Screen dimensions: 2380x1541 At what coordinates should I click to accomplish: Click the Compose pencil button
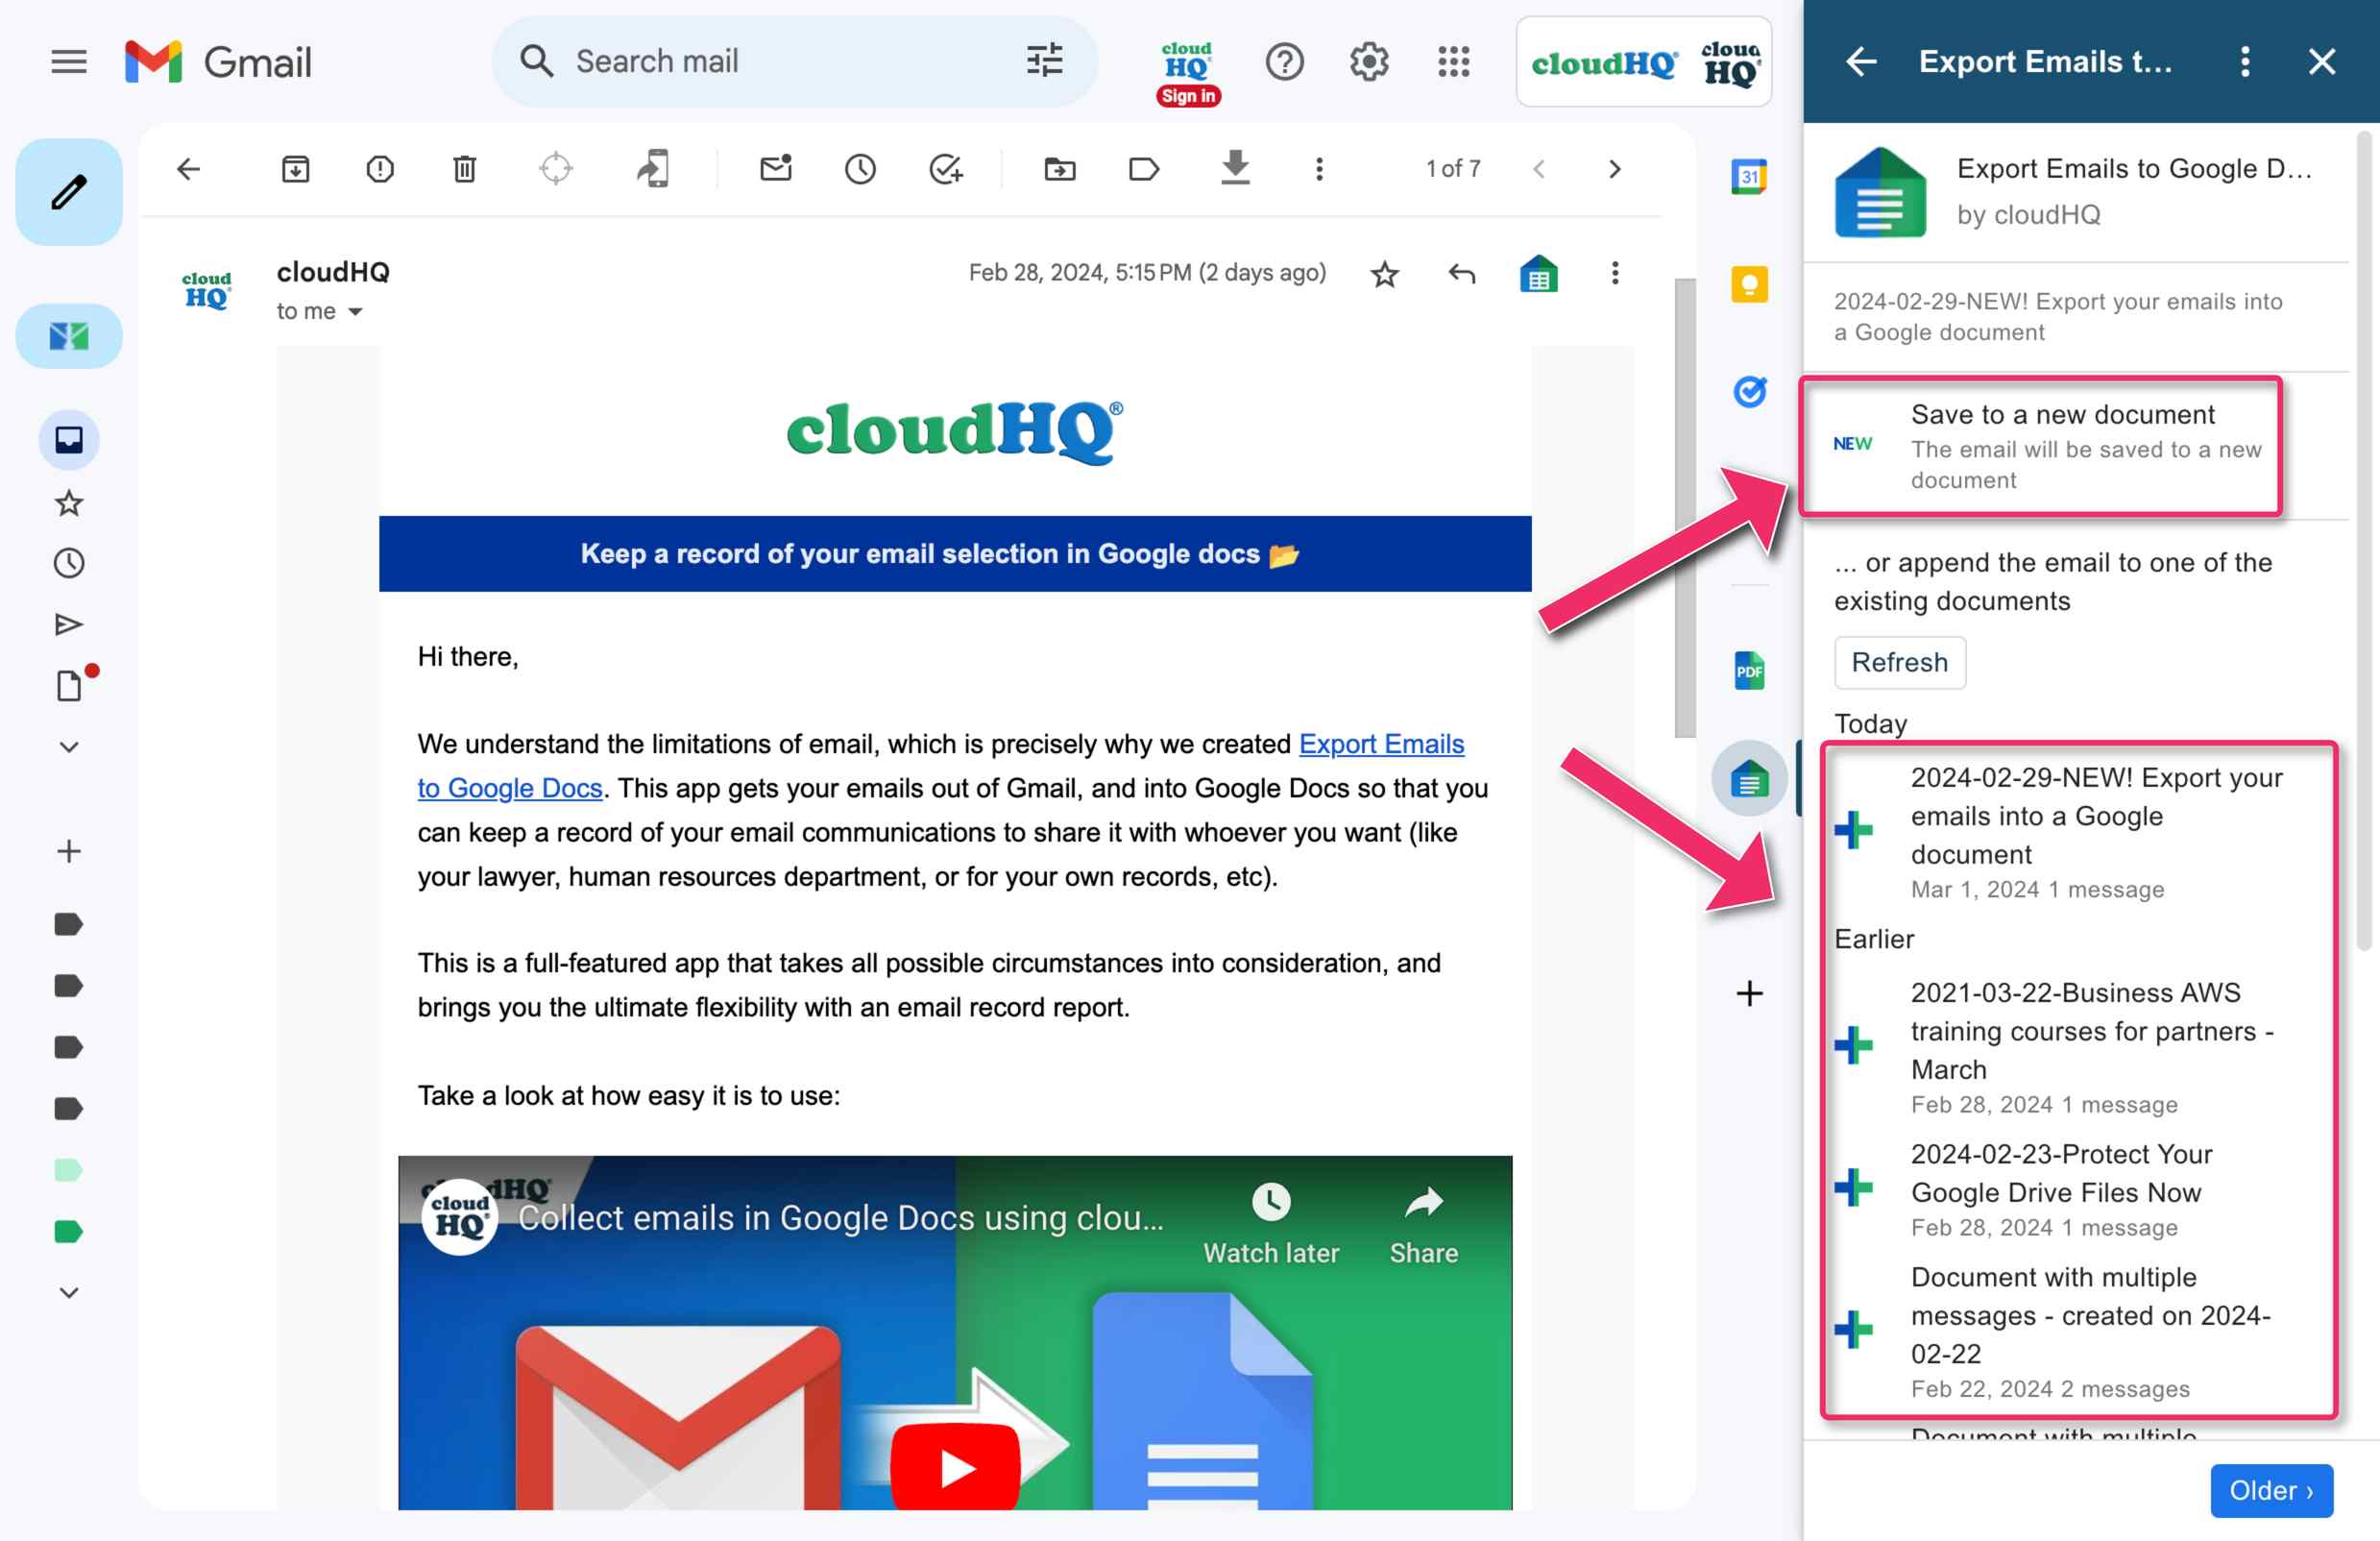[x=68, y=192]
